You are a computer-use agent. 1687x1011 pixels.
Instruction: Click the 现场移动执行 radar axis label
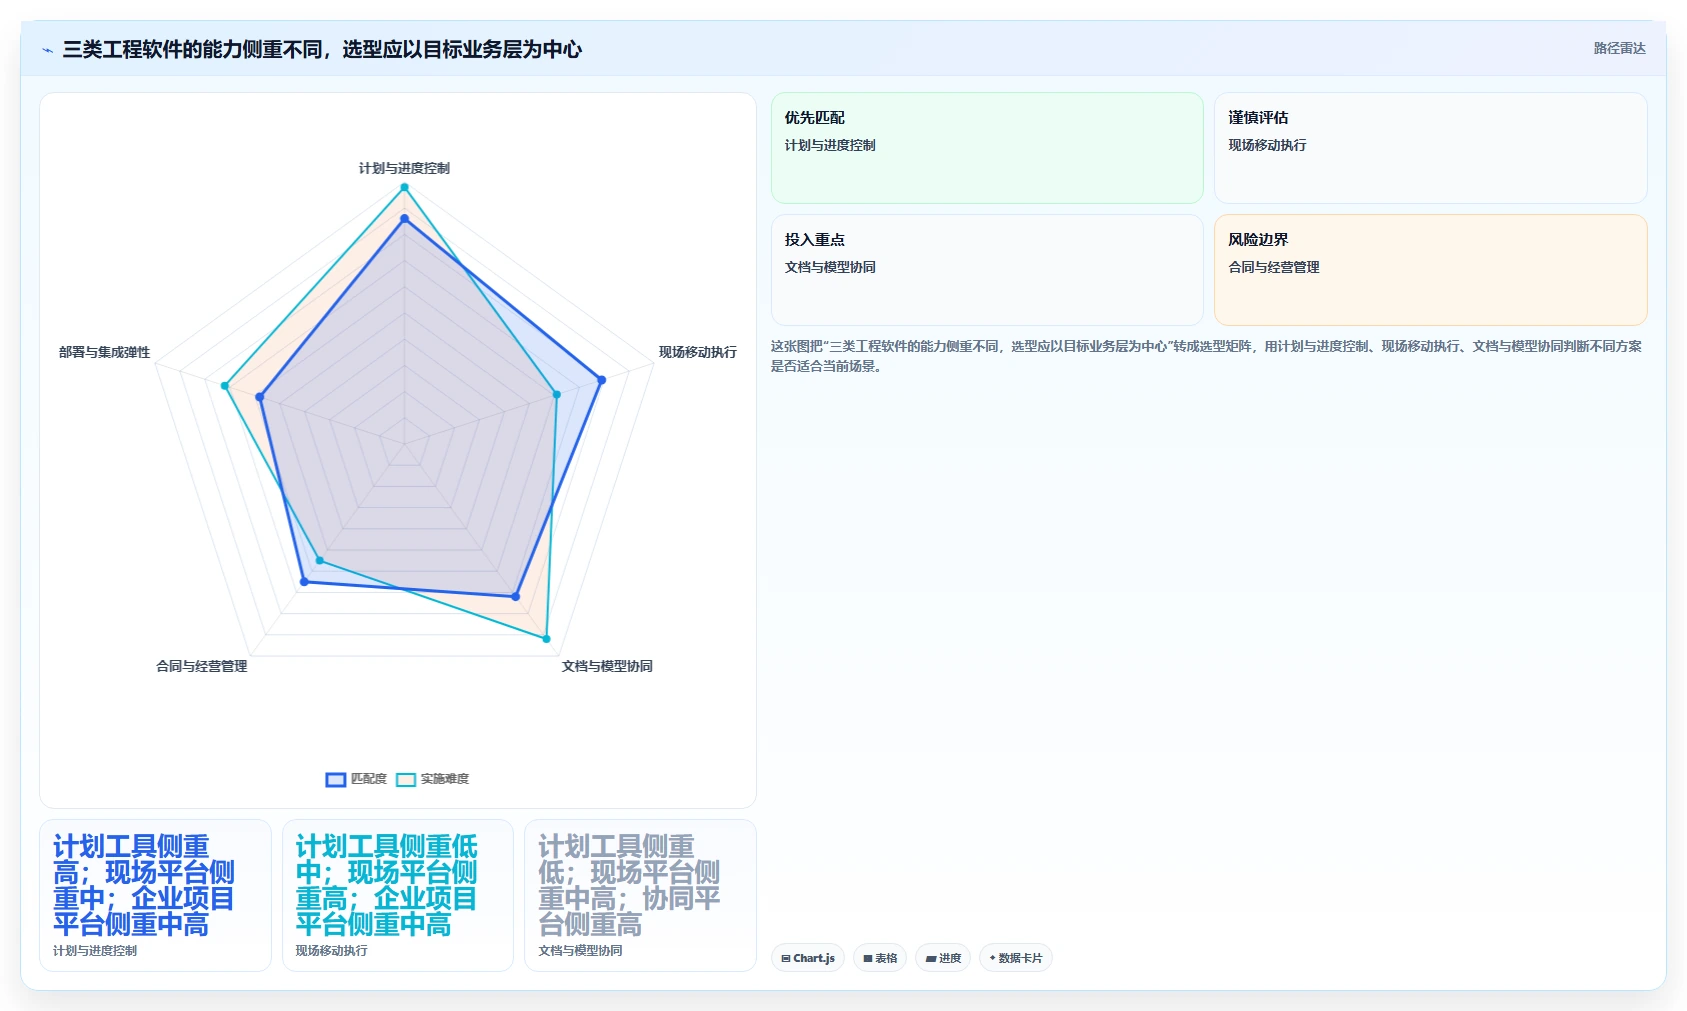[697, 352]
